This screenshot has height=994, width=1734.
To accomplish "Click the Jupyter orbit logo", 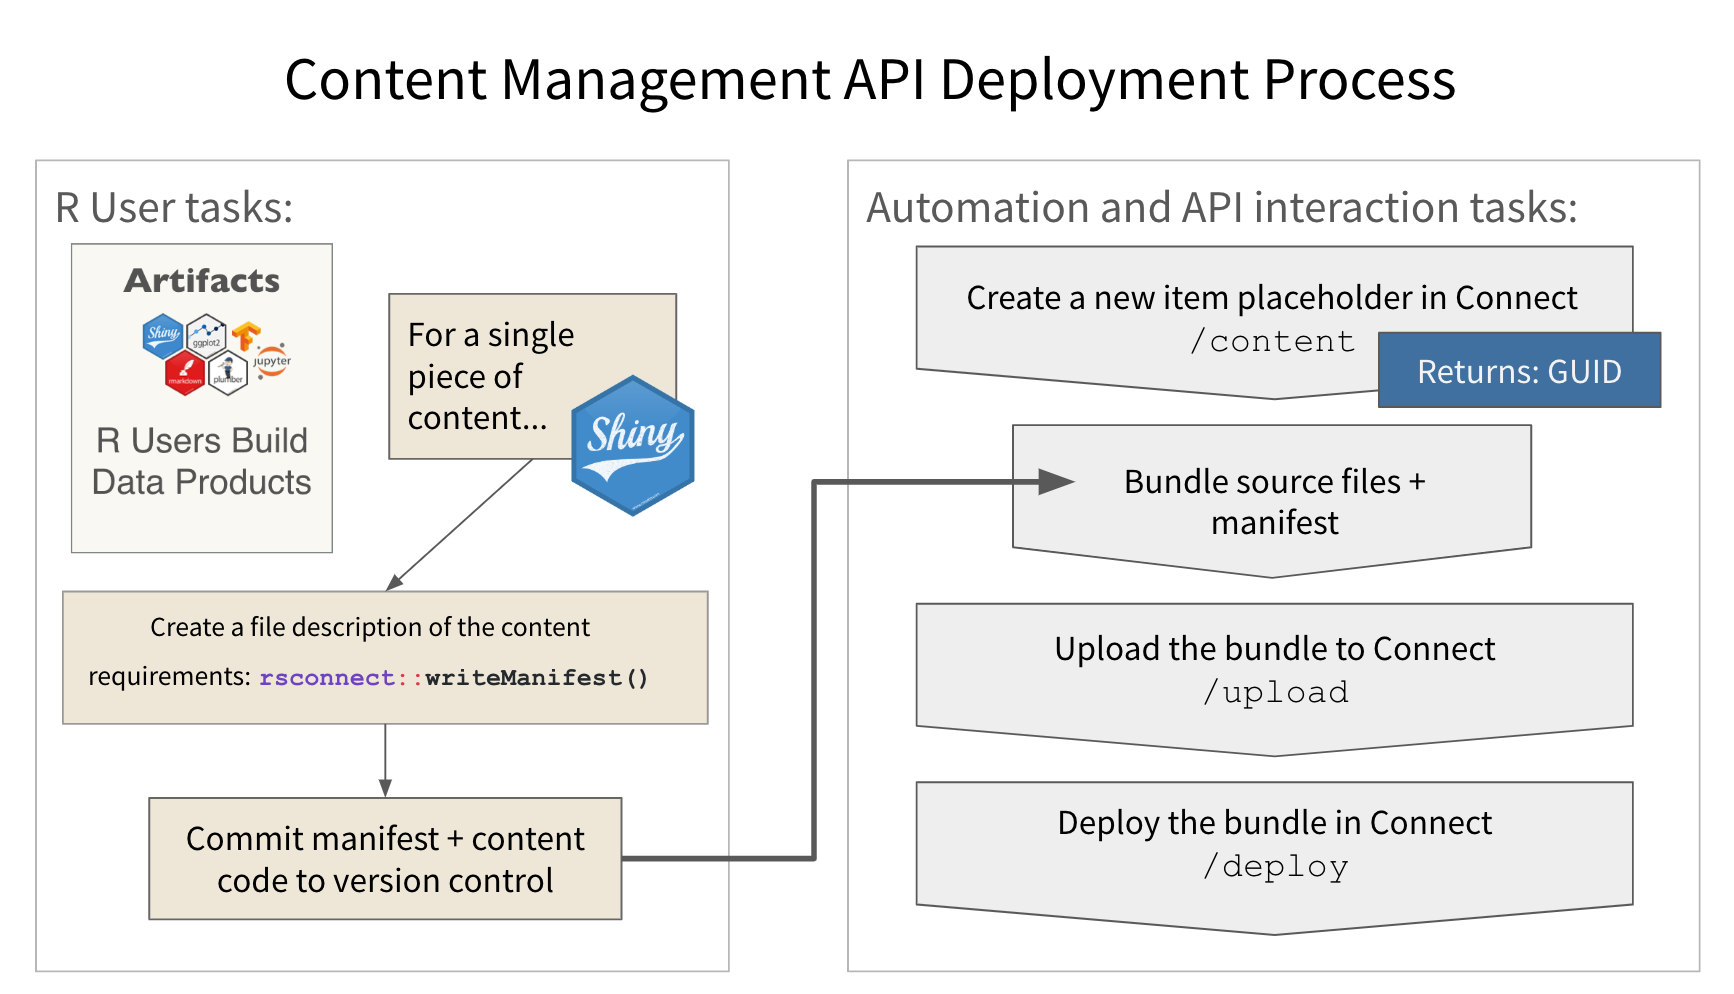I will click(x=271, y=361).
